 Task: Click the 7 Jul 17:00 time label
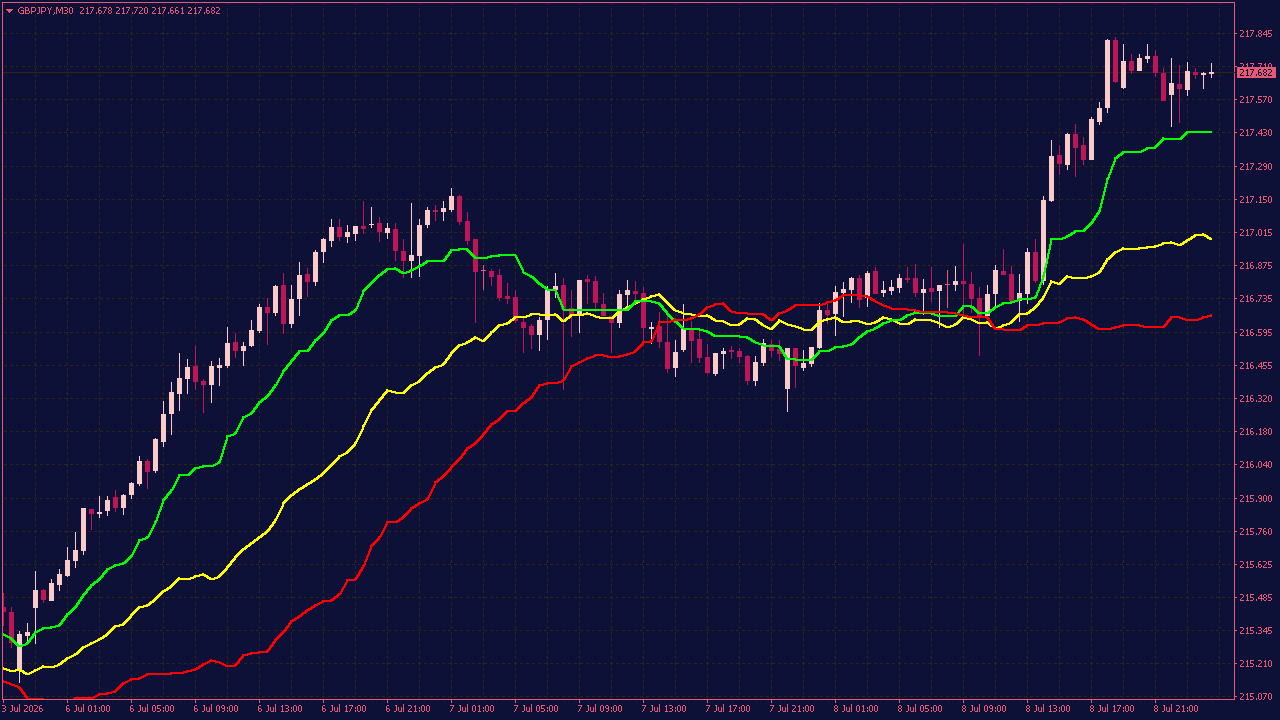click(728, 709)
